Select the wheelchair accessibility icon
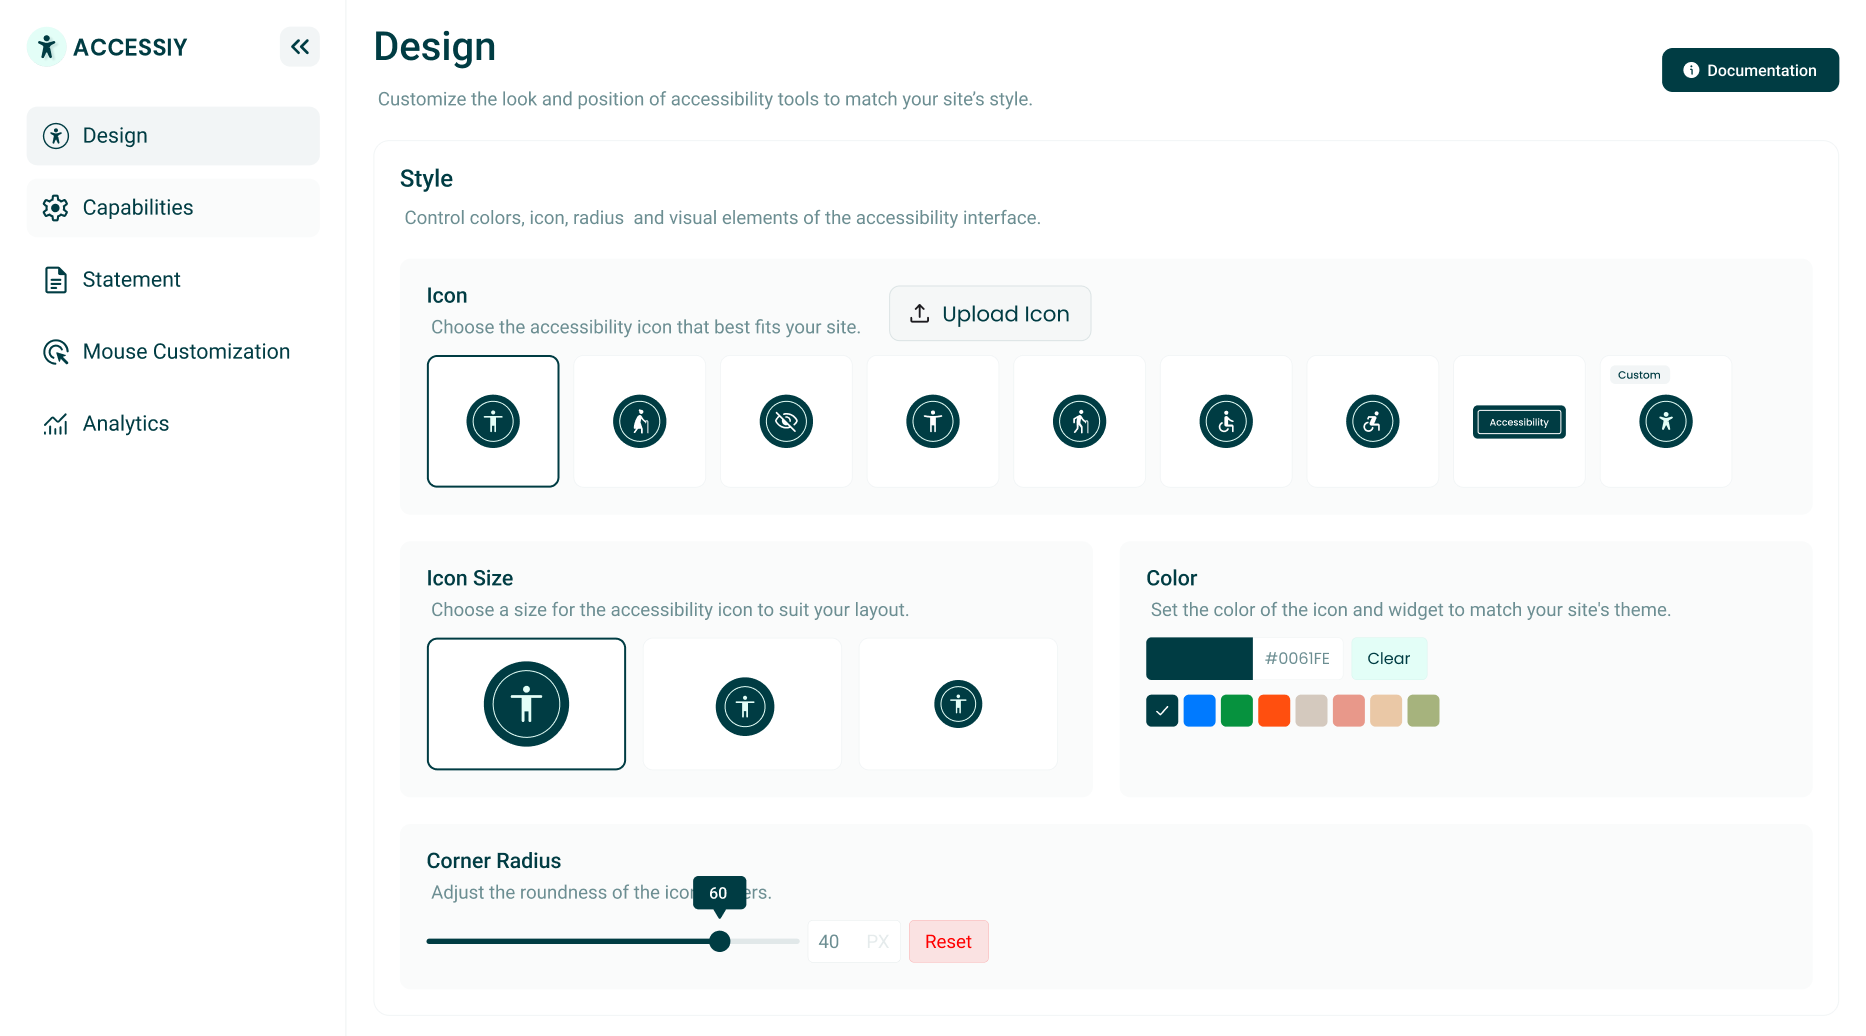 tap(1226, 421)
